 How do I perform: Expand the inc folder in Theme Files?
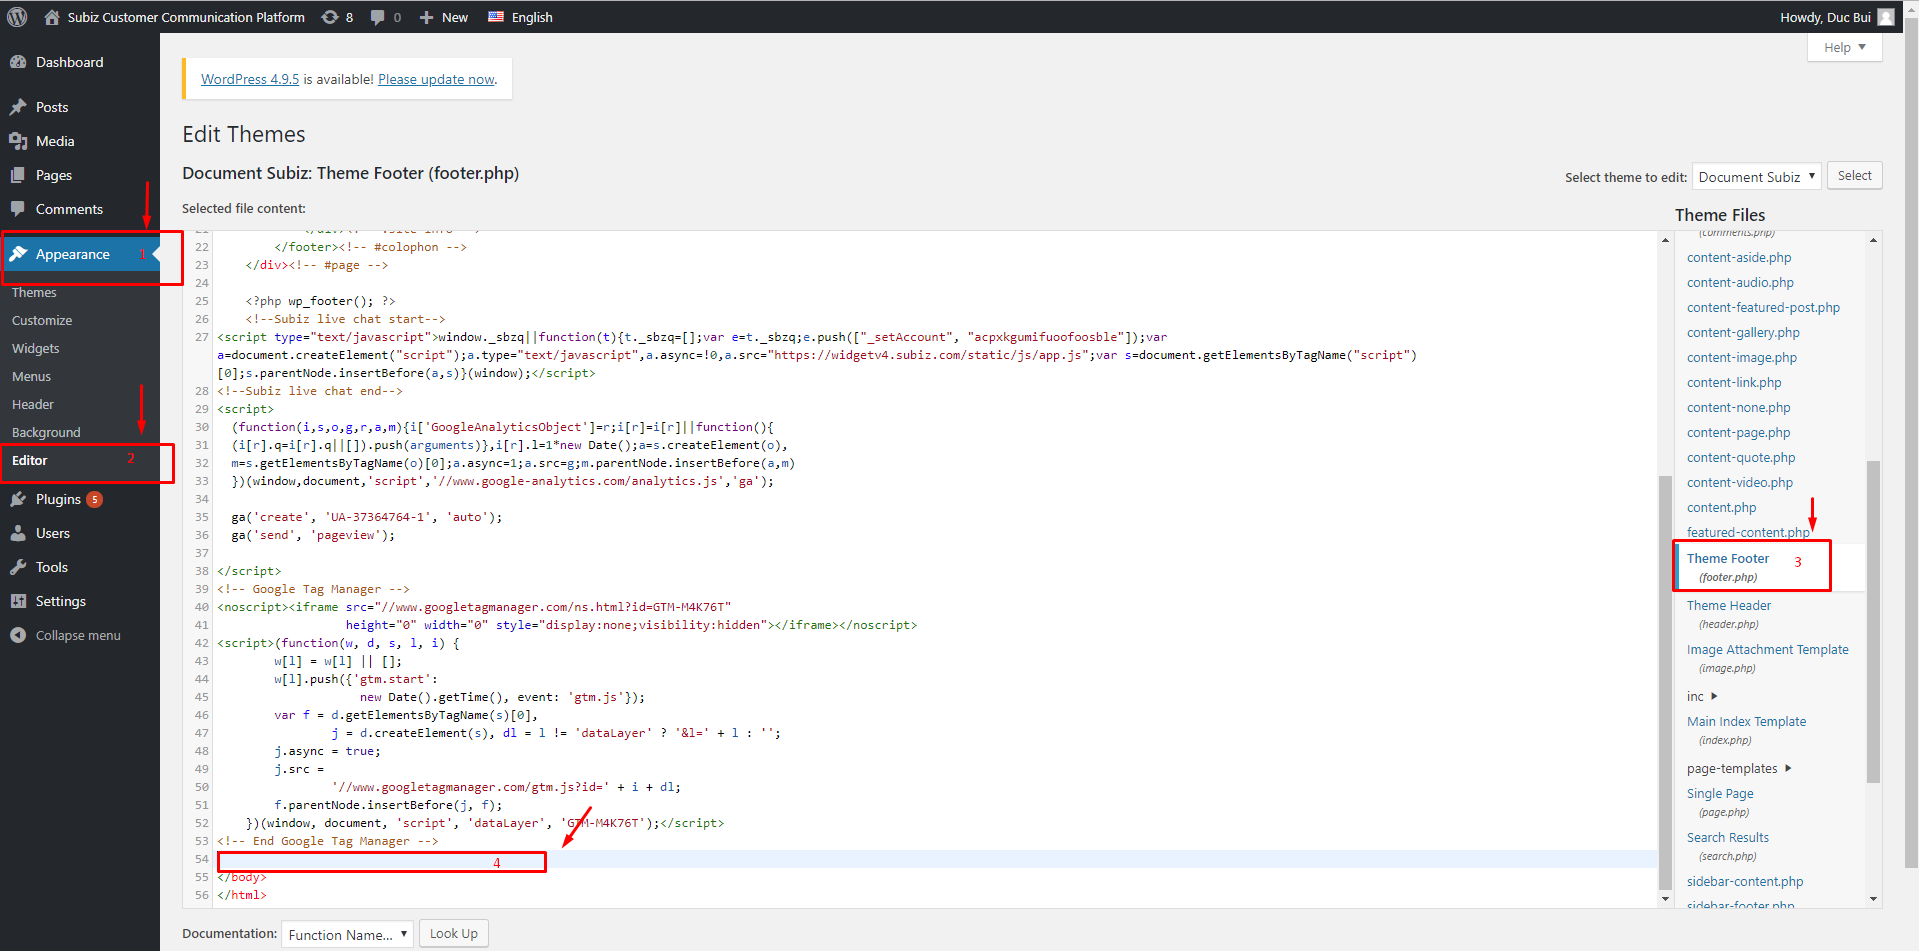tap(1713, 696)
